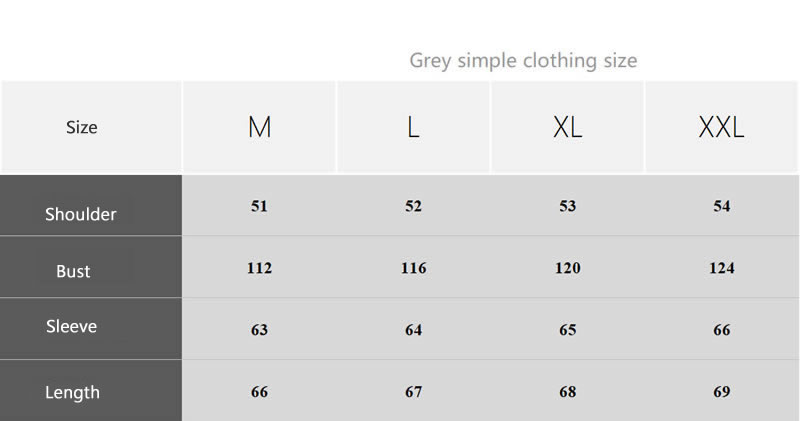Click the Length row label
The width and height of the screenshot is (800, 421).
72,392
